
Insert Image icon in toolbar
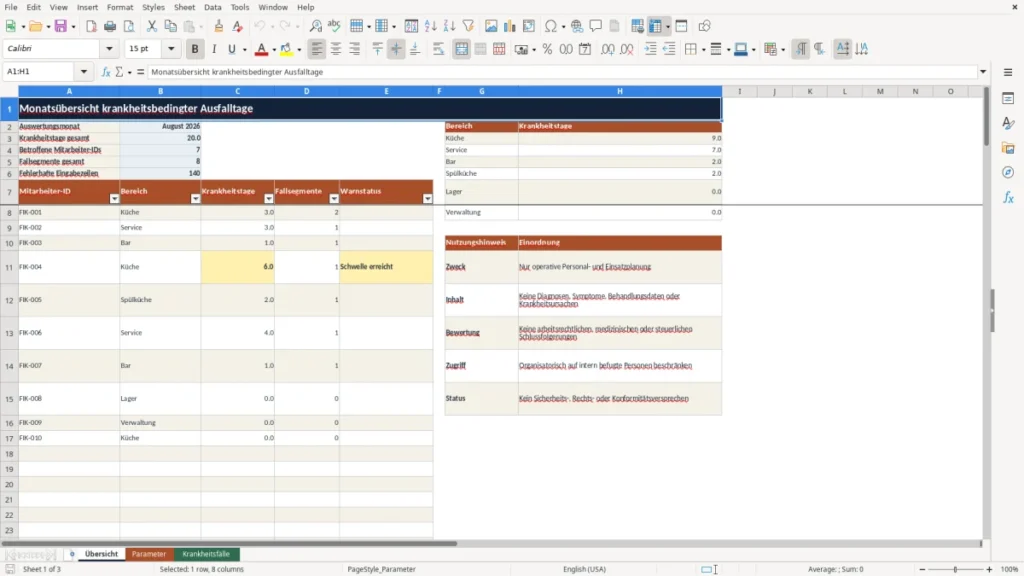[x=491, y=26]
